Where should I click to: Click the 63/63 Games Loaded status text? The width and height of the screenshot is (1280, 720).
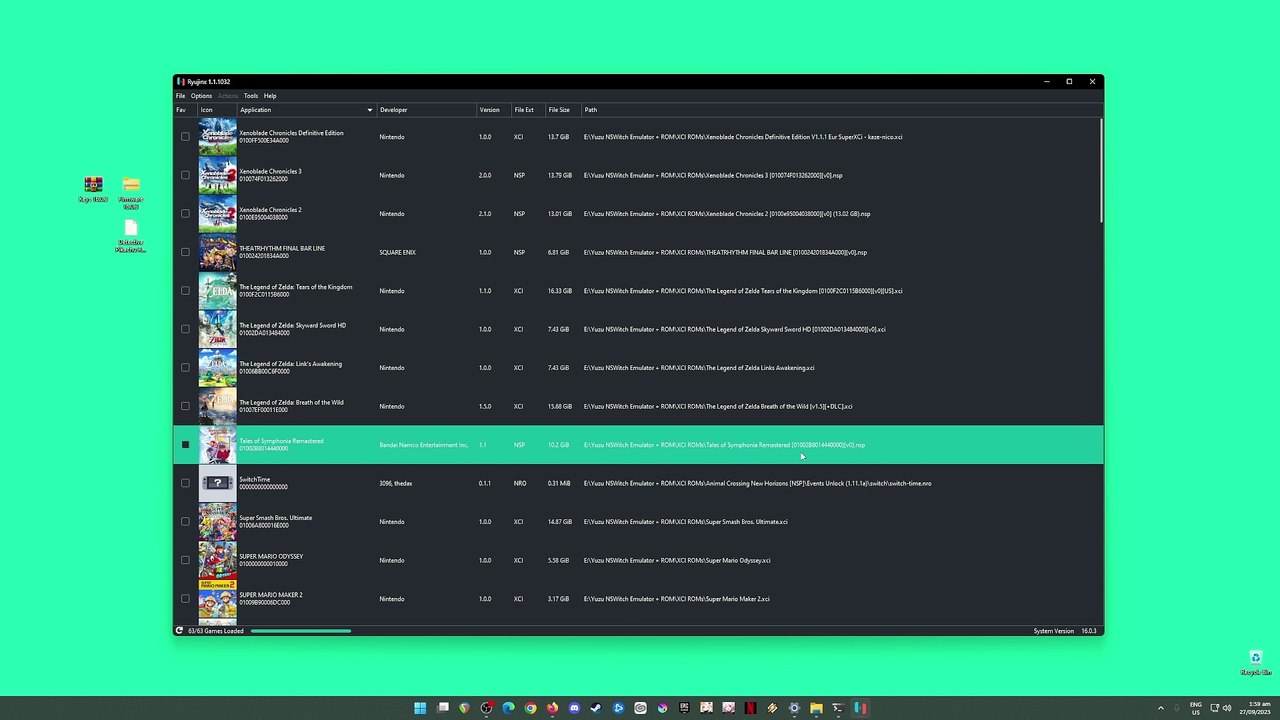216,631
